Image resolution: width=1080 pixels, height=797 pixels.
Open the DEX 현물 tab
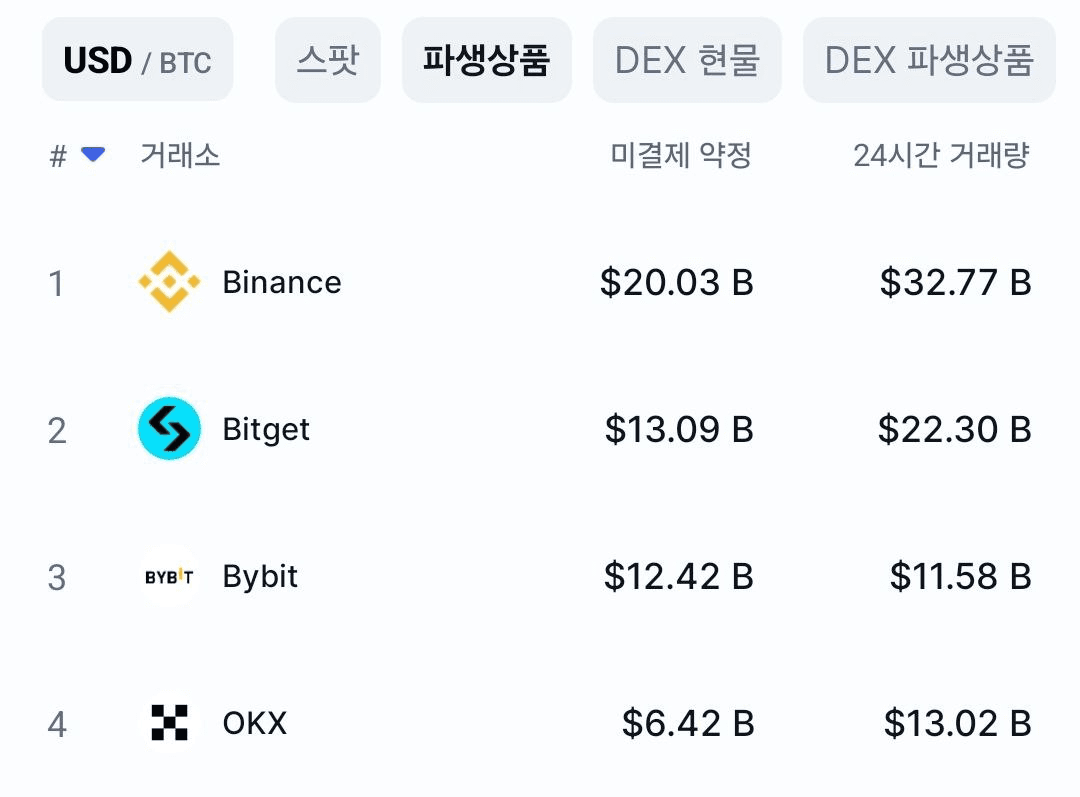(687, 61)
